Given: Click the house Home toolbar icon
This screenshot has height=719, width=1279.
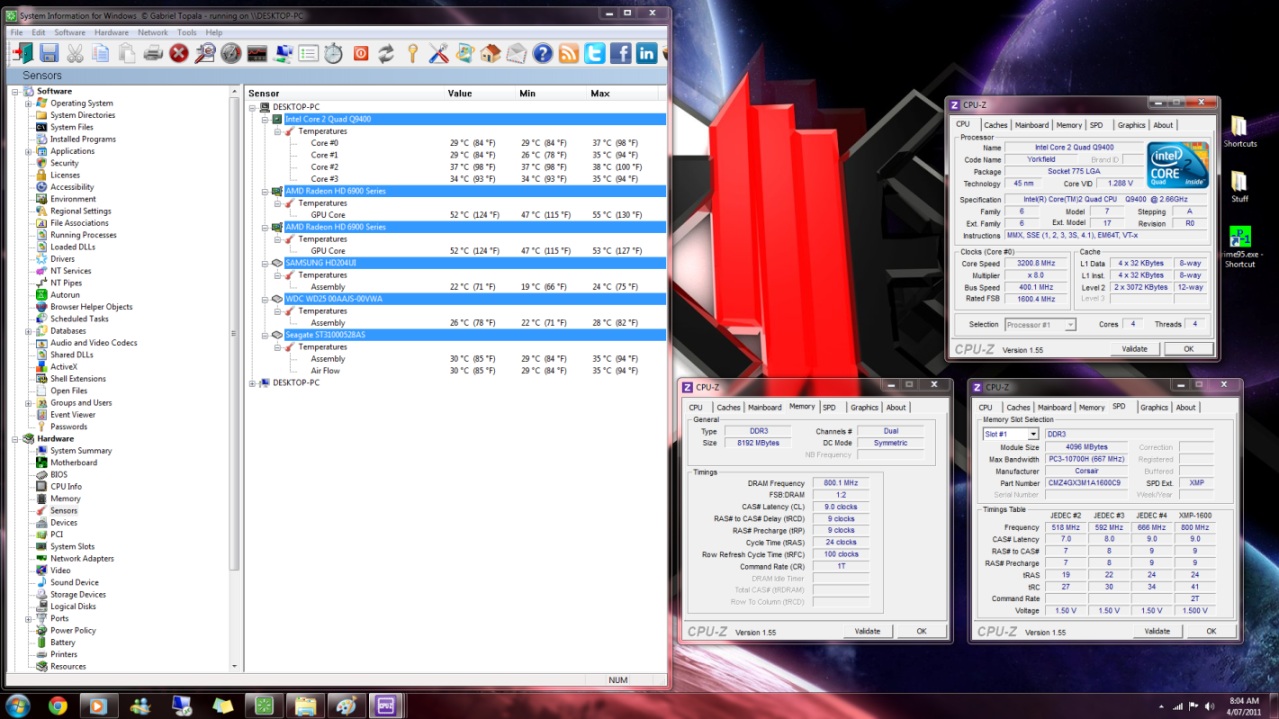Looking at the screenshot, I should pyautogui.click(x=490, y=53).
